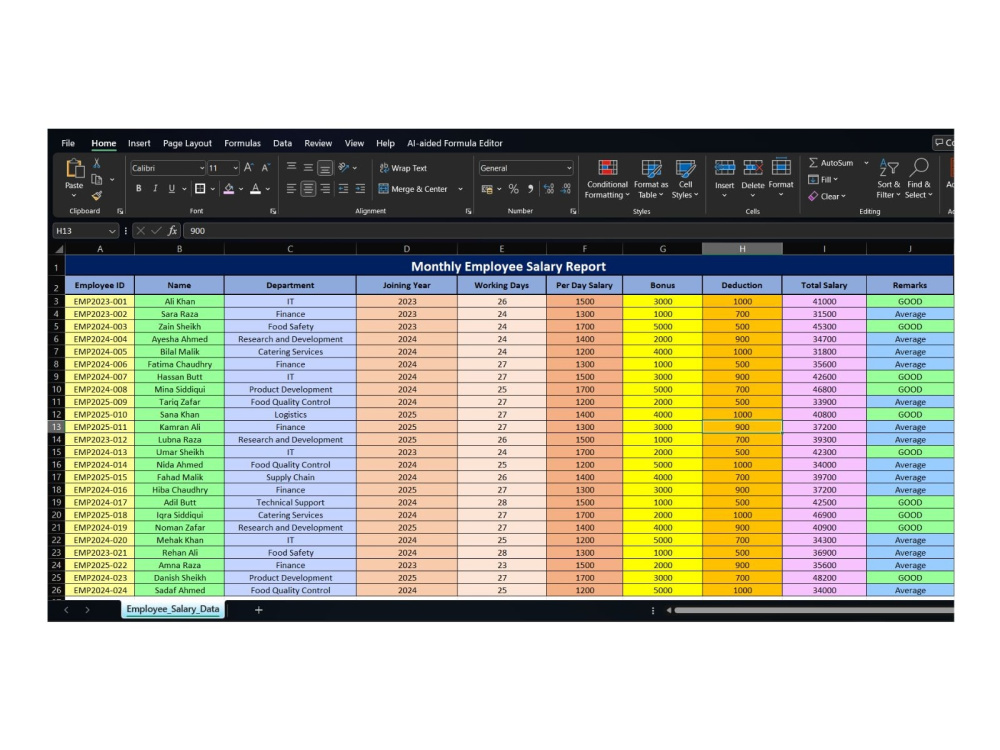Apply the Font Color A icon

[256, 189]
